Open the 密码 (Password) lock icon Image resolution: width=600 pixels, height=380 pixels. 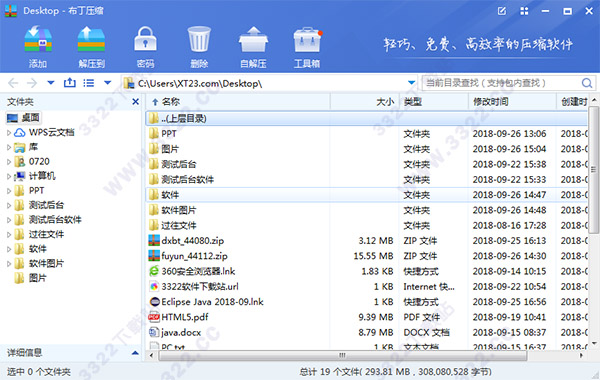(x=145, y=39)
